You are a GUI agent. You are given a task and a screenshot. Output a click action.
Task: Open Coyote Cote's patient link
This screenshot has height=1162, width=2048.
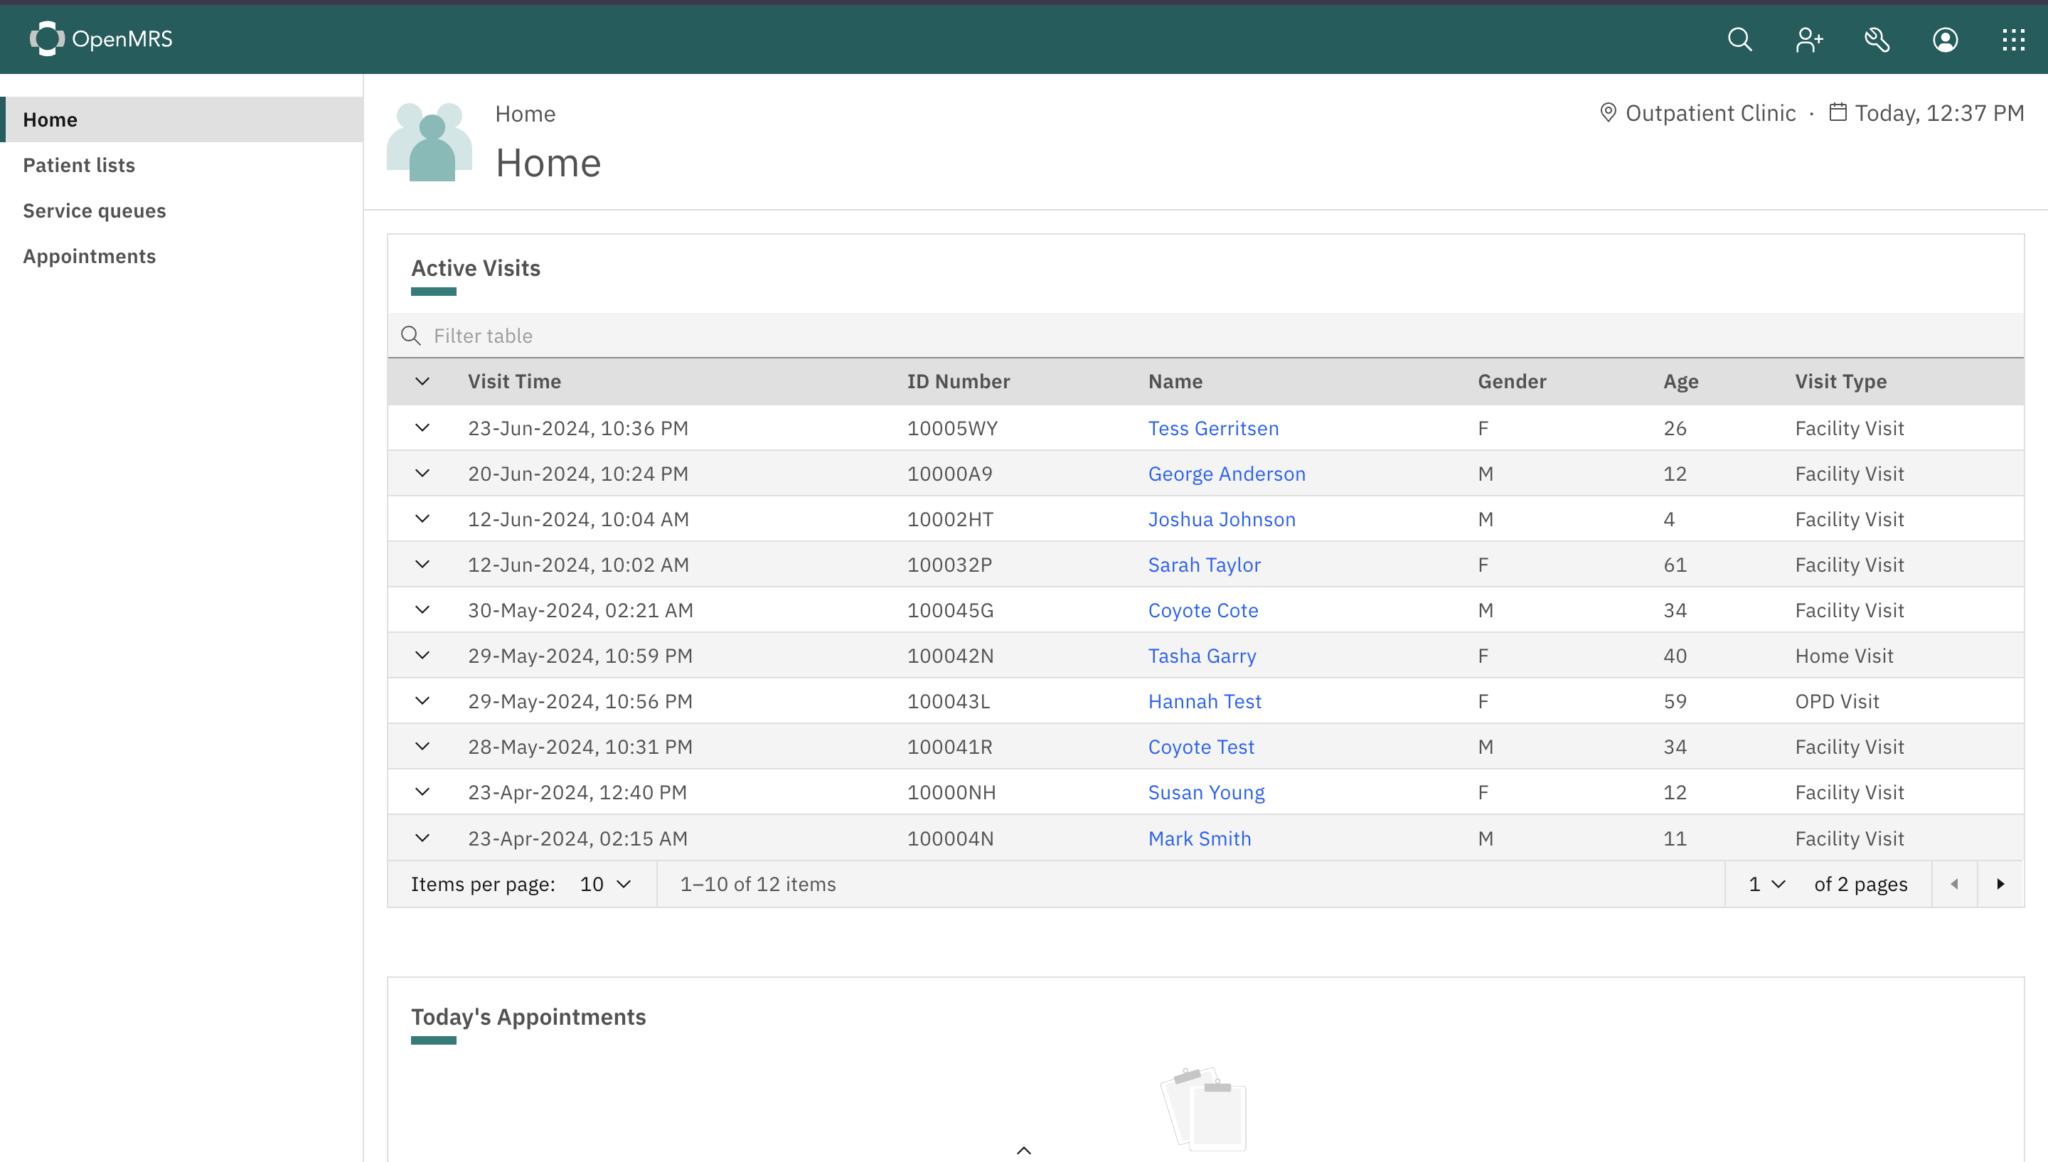1202,610
